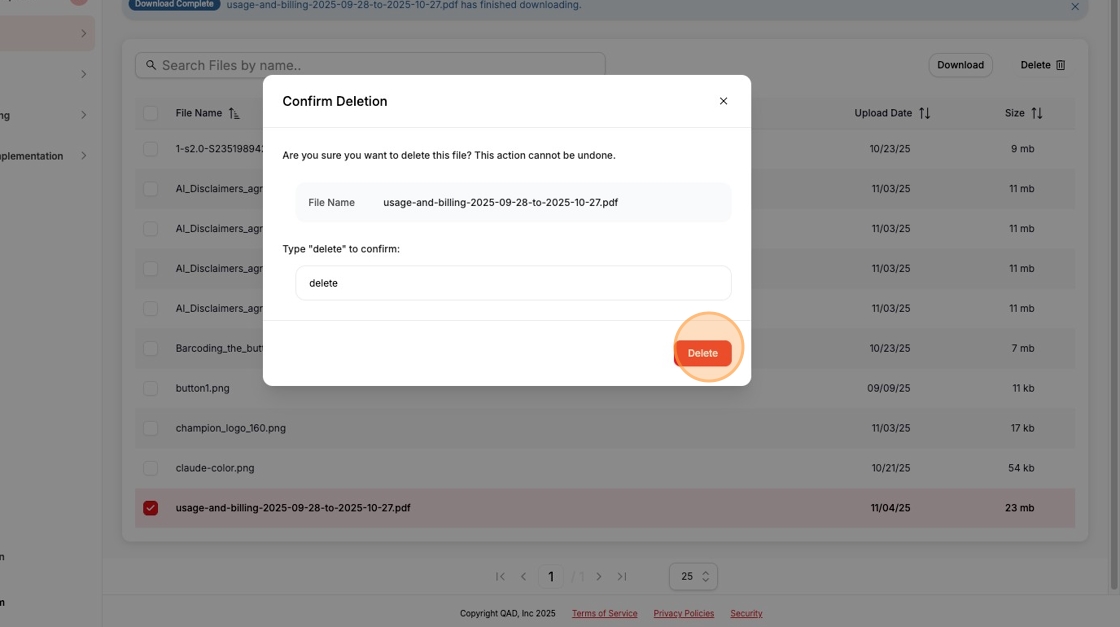Close the Confirm Deletion dialog
This screenshot has width=1120, height=627.
coord(723,100)
